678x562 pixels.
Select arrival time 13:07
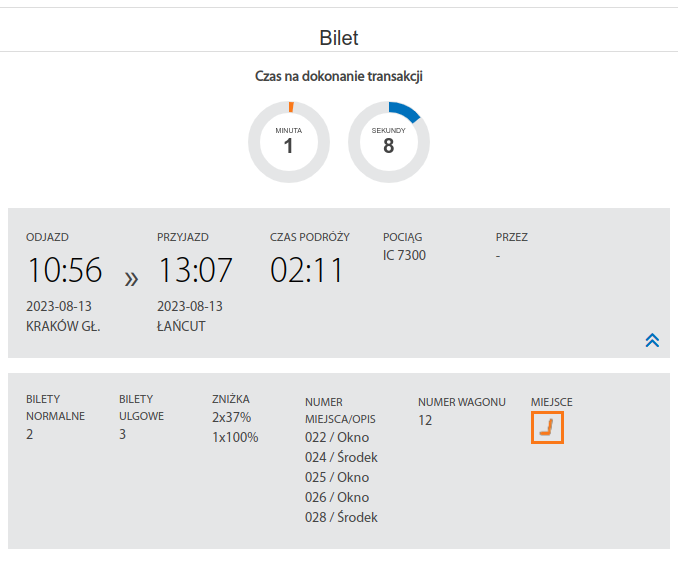pyautogui.click(x=195, y=270)
